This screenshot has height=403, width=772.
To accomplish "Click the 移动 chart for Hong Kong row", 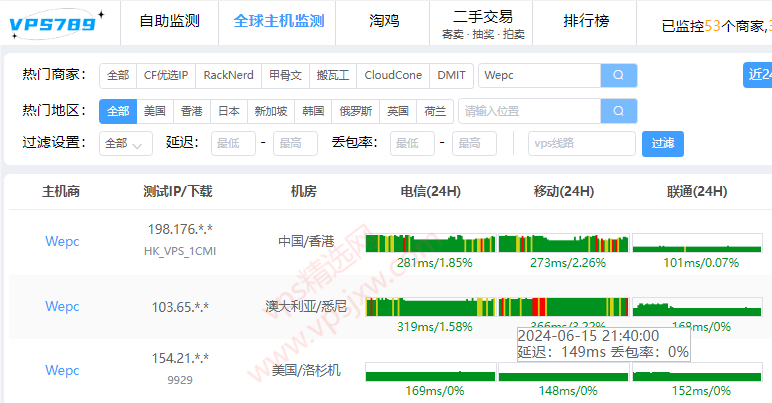I will coord(564,243).
